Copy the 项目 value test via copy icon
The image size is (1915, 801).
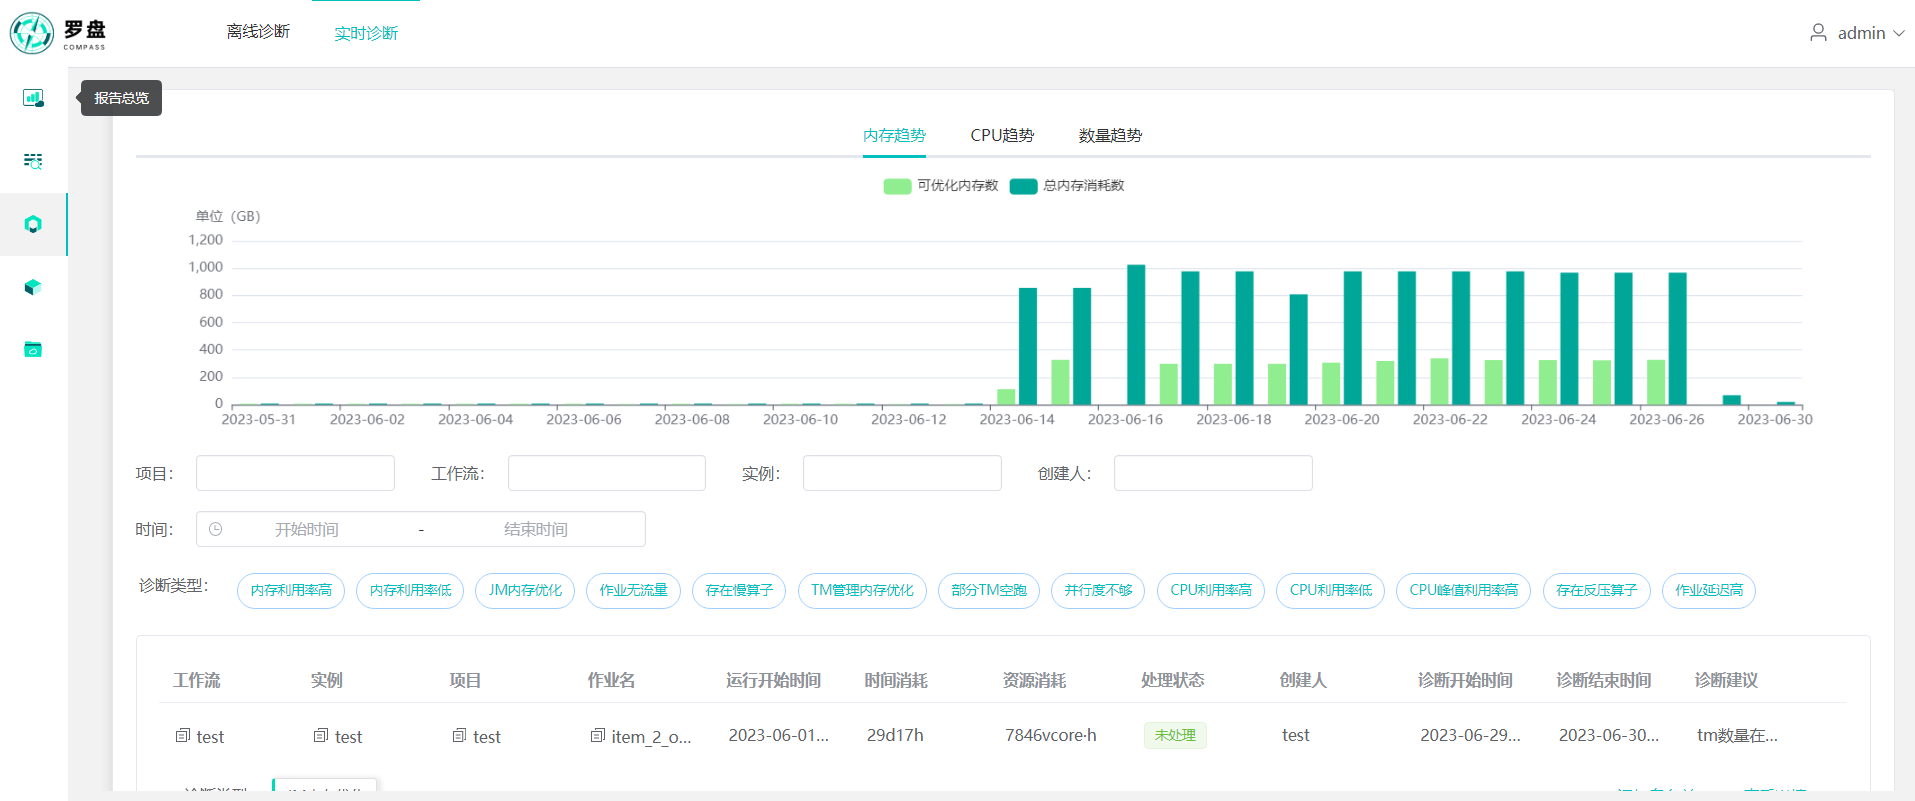point(459,735)
